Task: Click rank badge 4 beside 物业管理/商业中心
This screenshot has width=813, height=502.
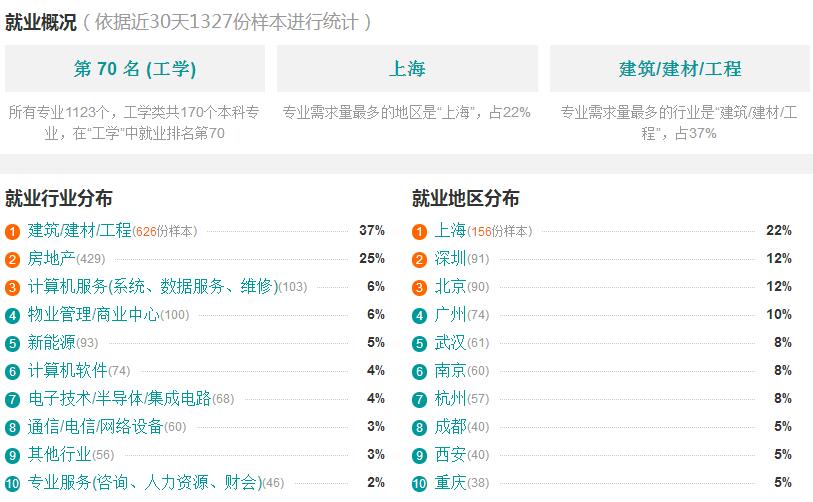Action: coord(12,316)
